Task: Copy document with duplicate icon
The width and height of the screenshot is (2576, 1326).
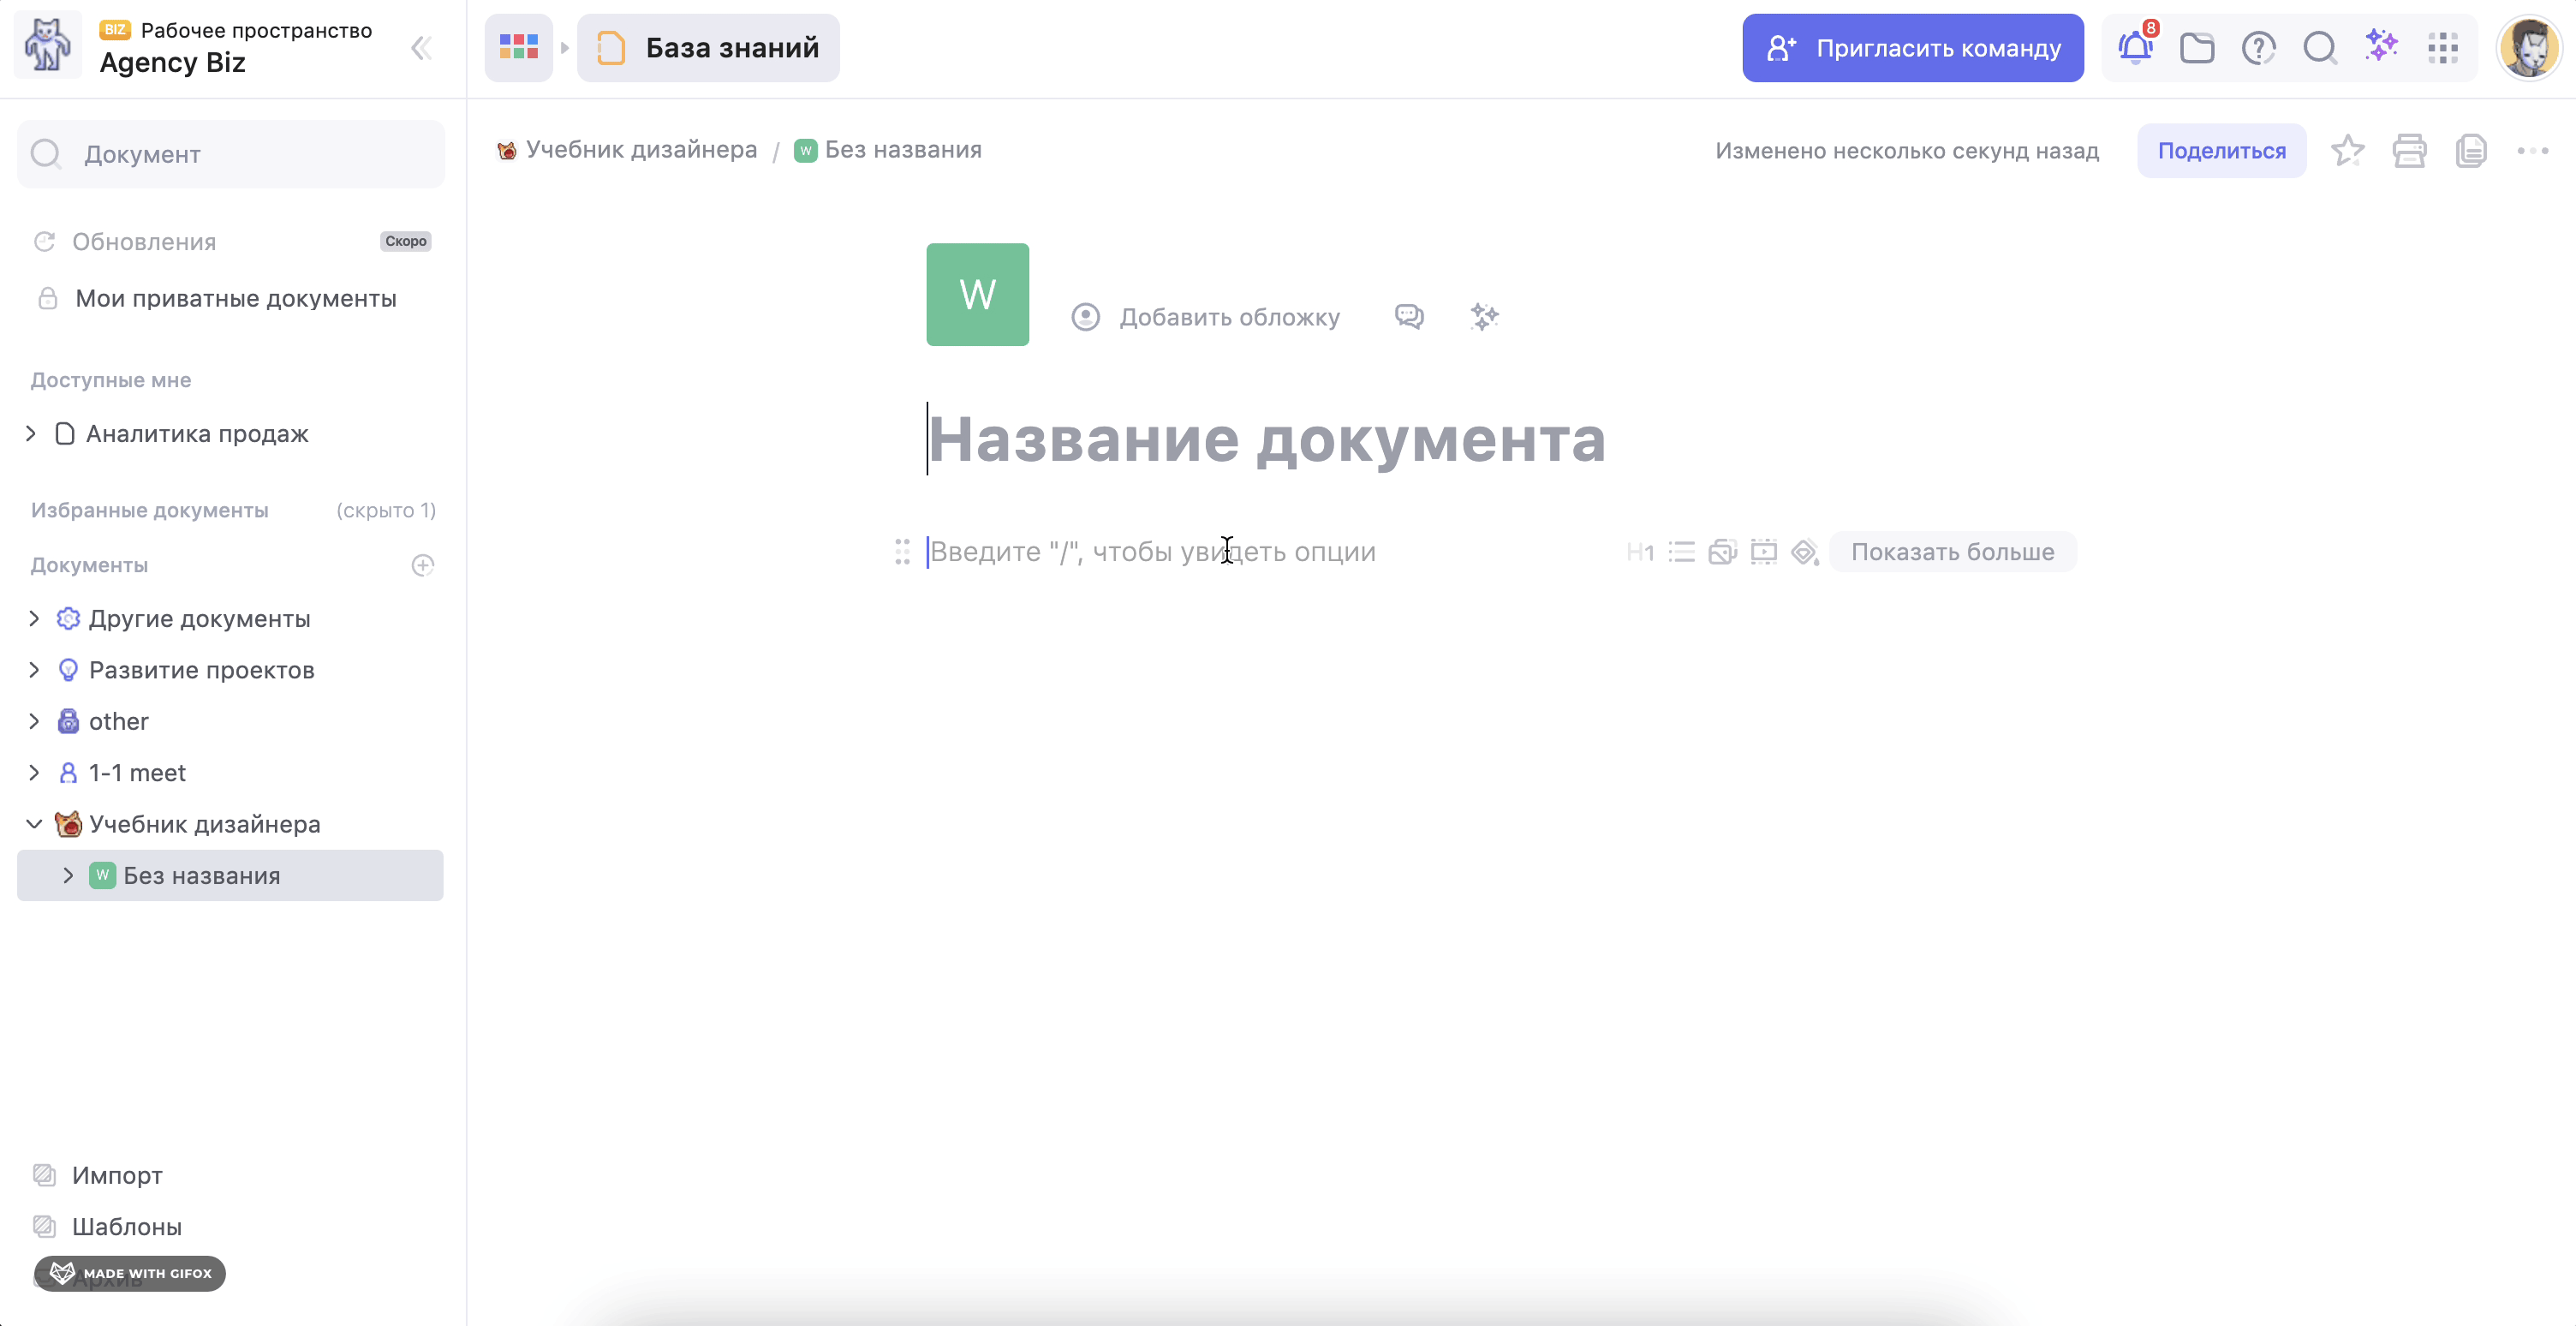Action: coord(2471,151)
